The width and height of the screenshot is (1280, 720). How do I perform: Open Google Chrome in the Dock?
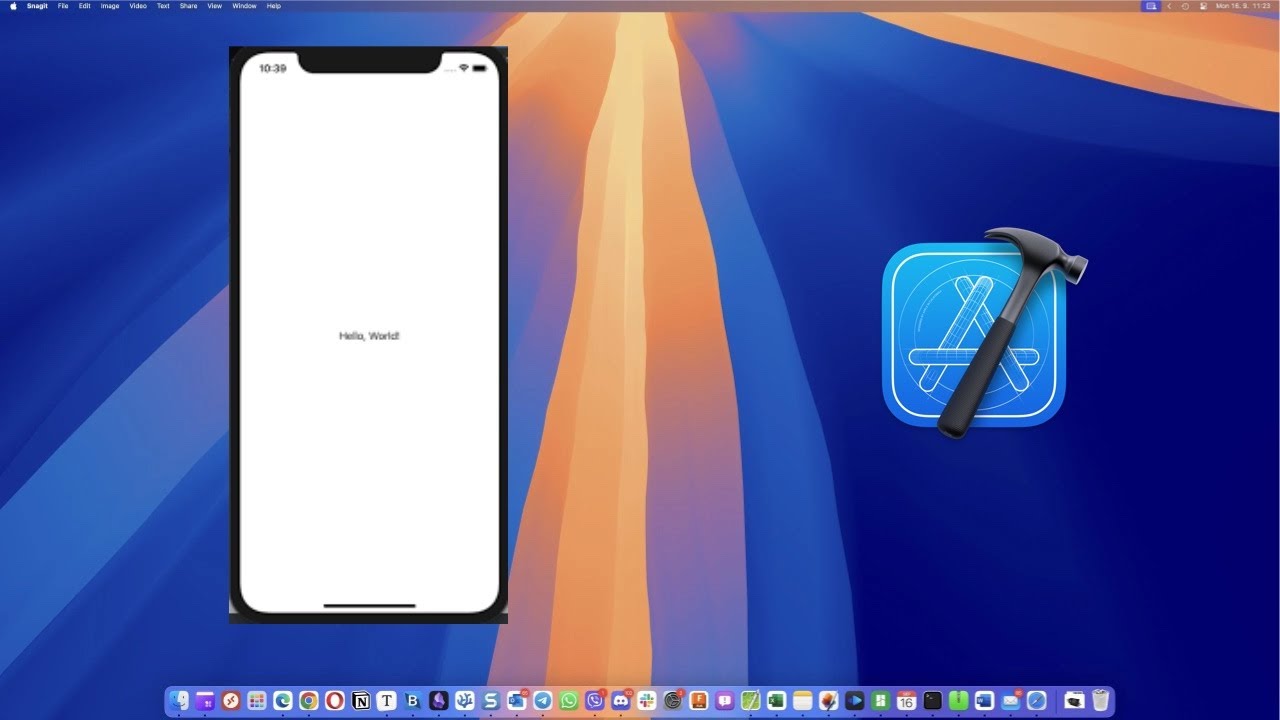pyautogui.click(x=309, y=701)
